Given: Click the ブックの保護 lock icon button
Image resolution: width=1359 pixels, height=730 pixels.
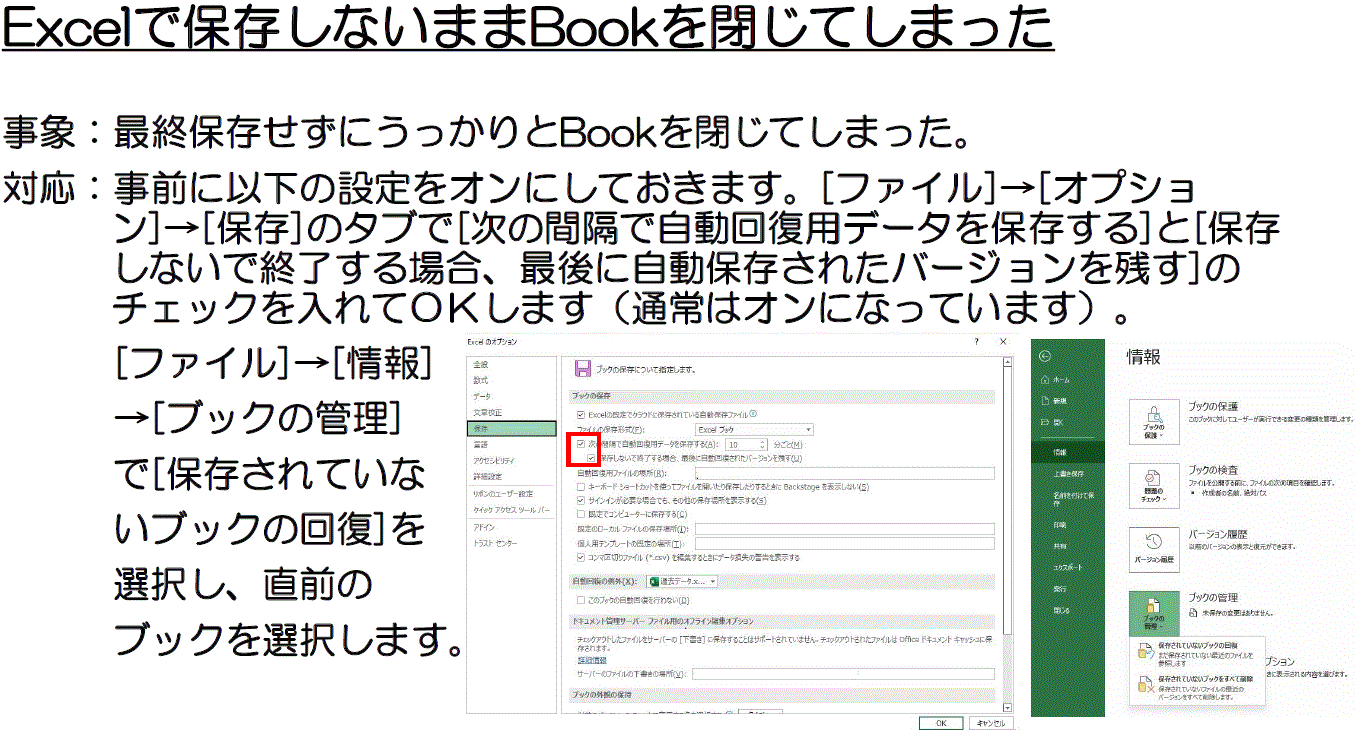Looking at the screenshot, I should coord(1154,422).
